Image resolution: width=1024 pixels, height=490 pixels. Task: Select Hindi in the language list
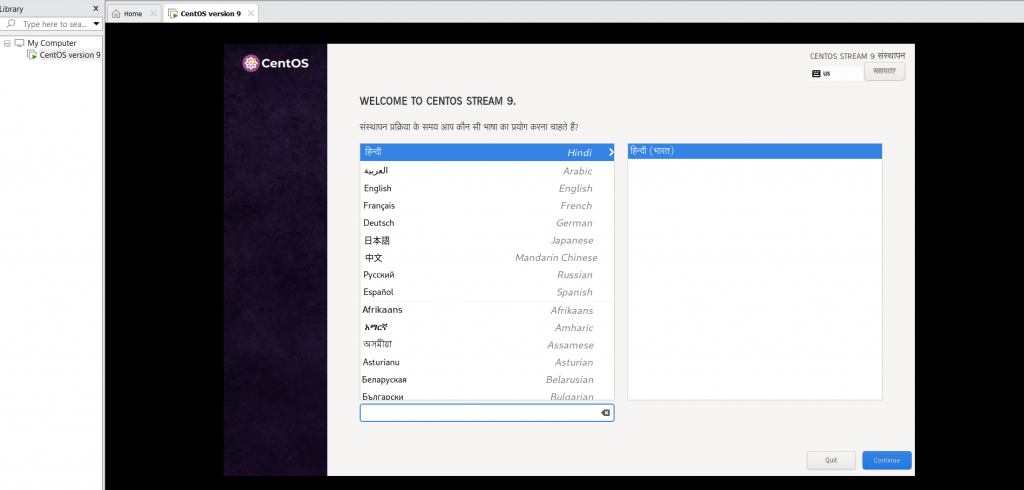[487, 152]
